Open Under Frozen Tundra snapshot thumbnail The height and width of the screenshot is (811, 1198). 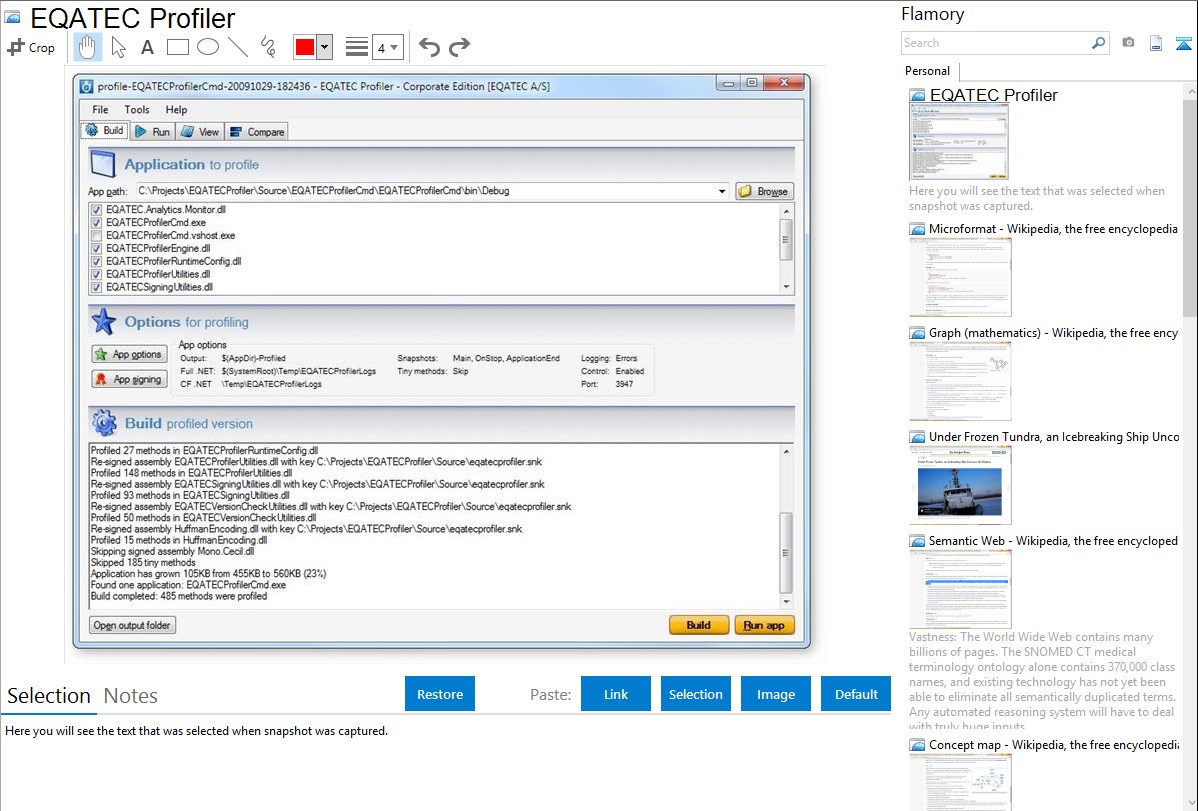click(960, 485)
